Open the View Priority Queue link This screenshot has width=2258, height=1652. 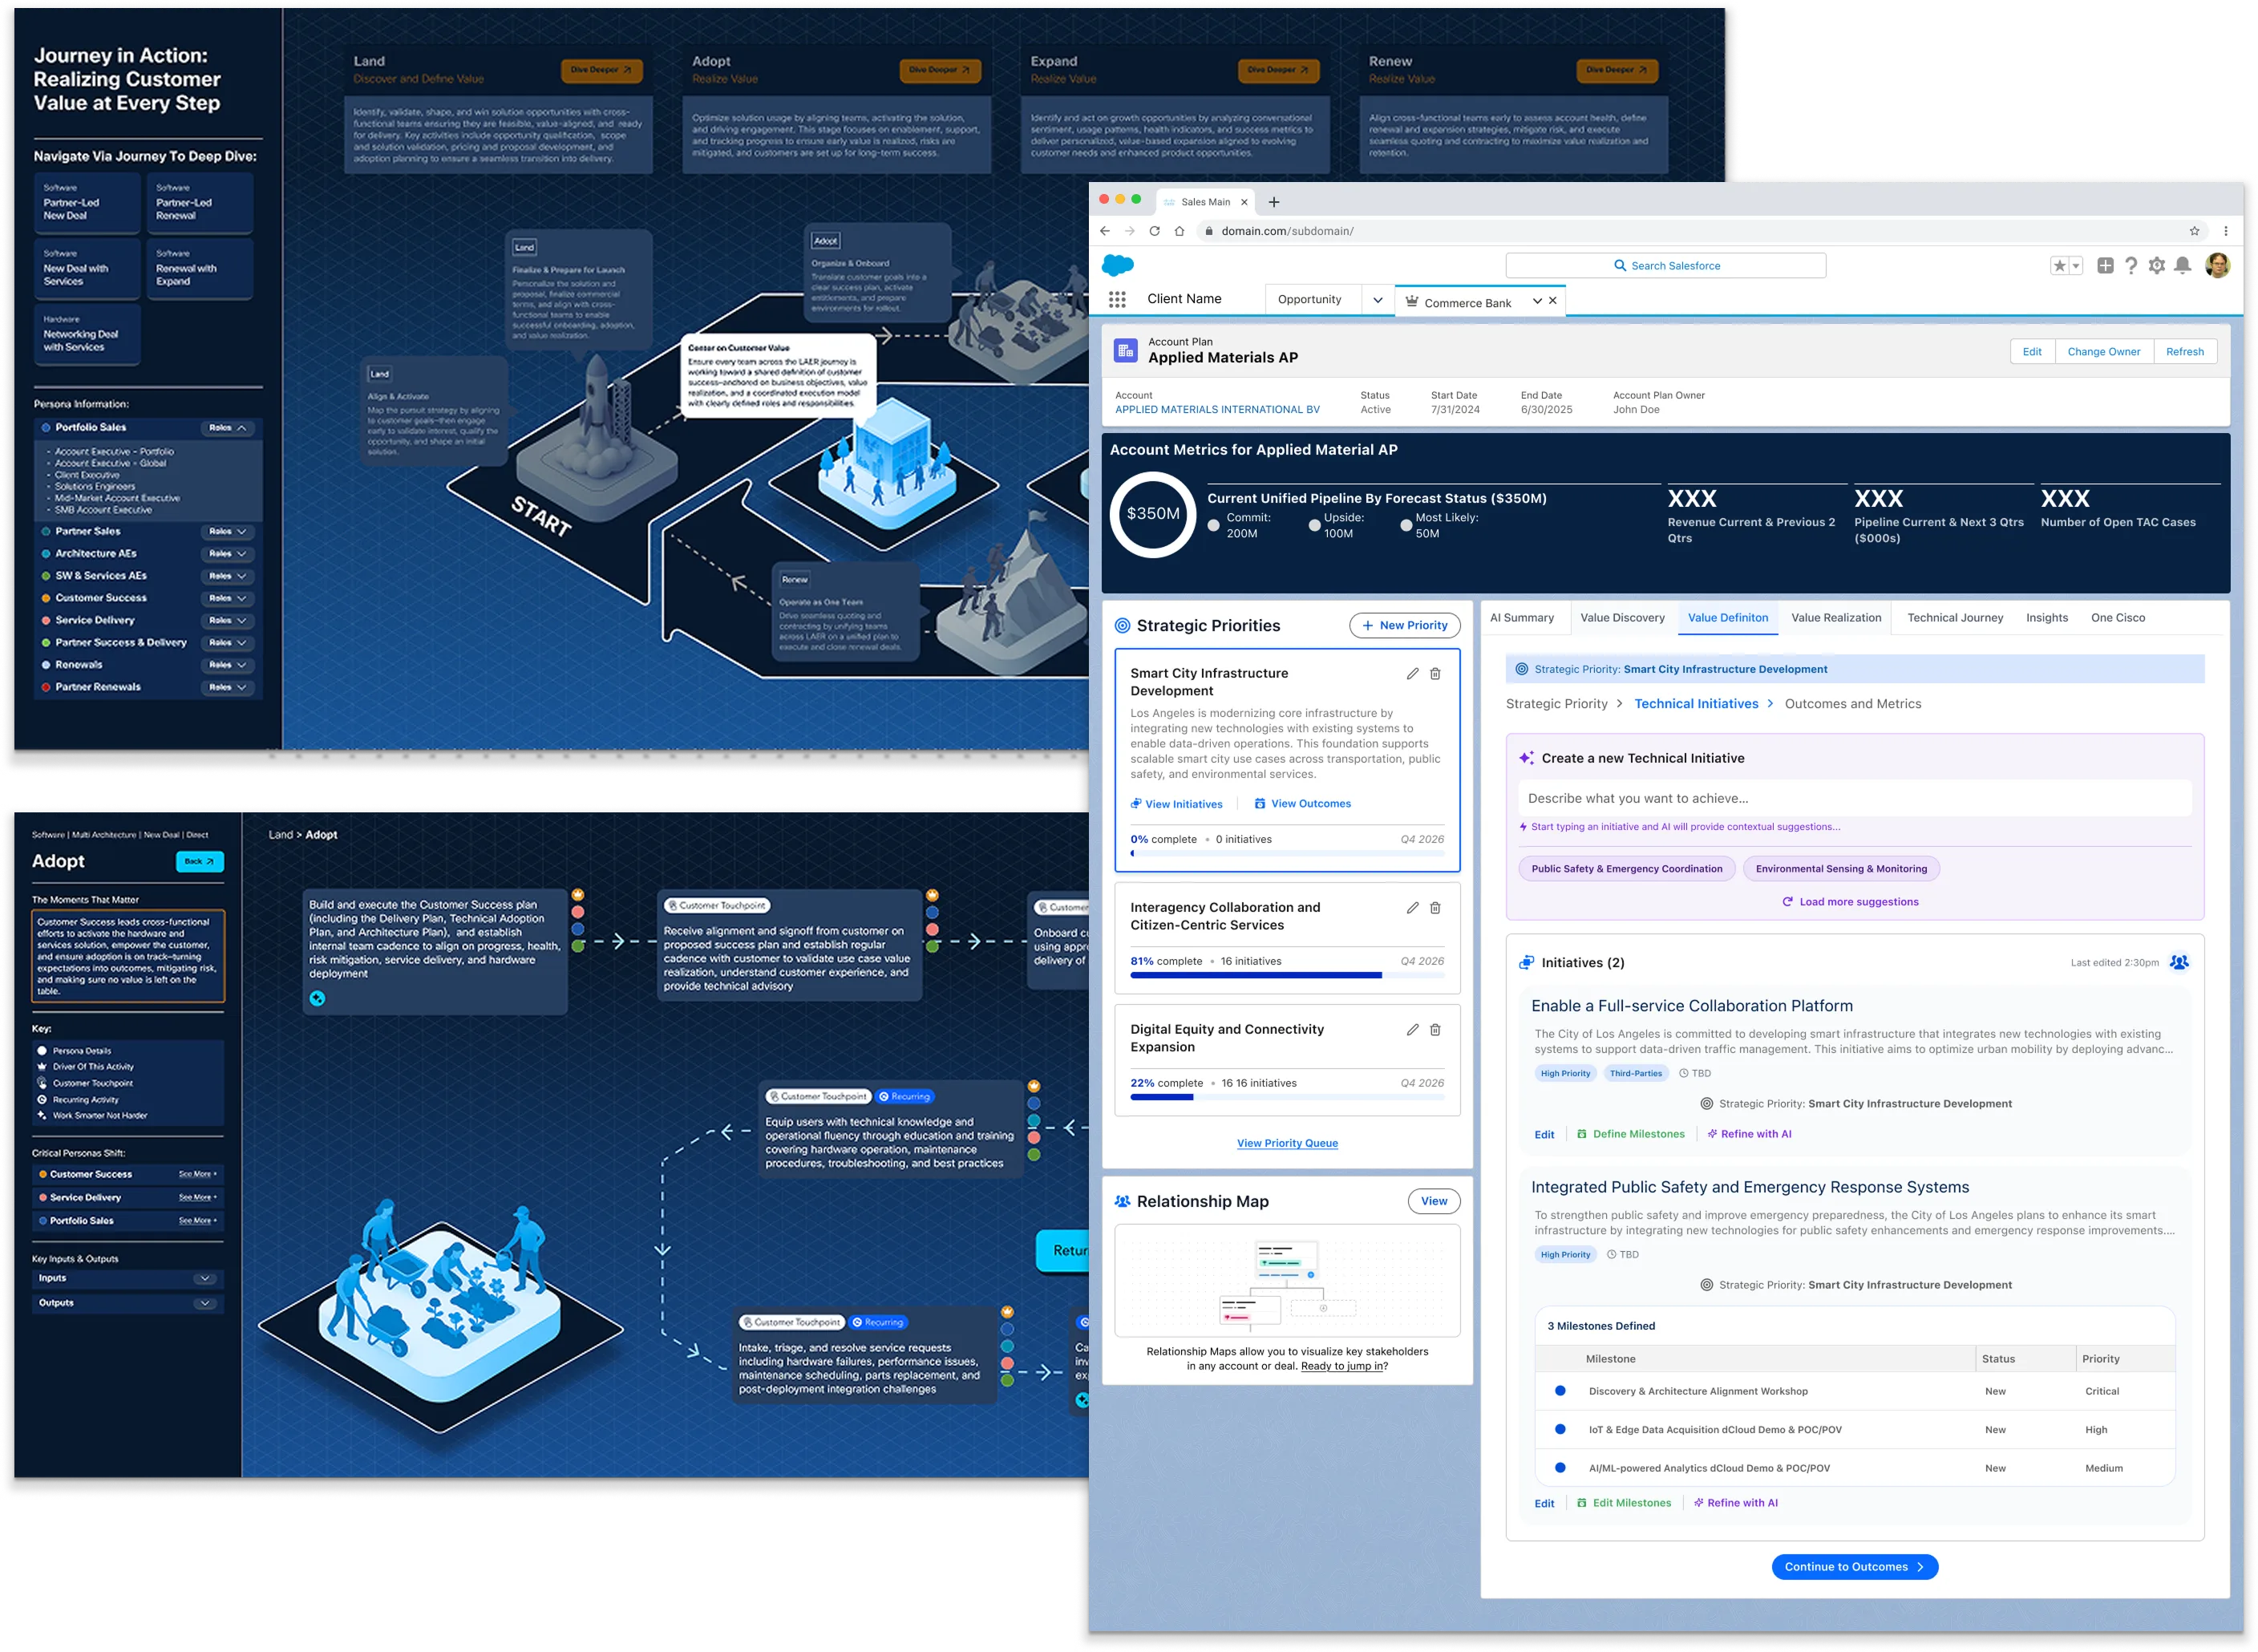pos(1287,1143)
